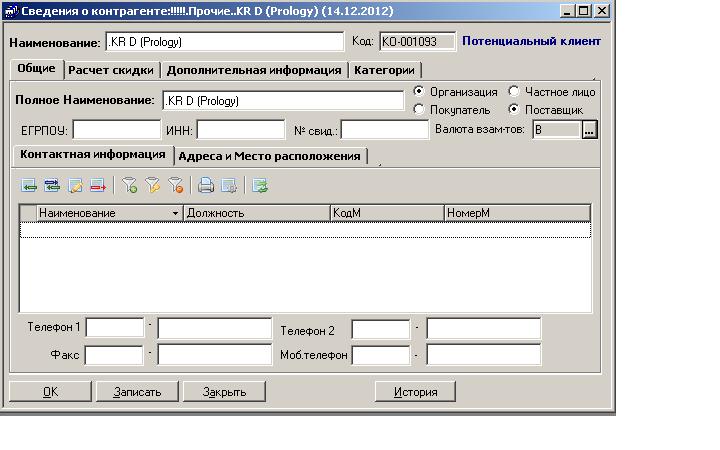Switch to the Расчет скидки tab

(x=111, y=70)
